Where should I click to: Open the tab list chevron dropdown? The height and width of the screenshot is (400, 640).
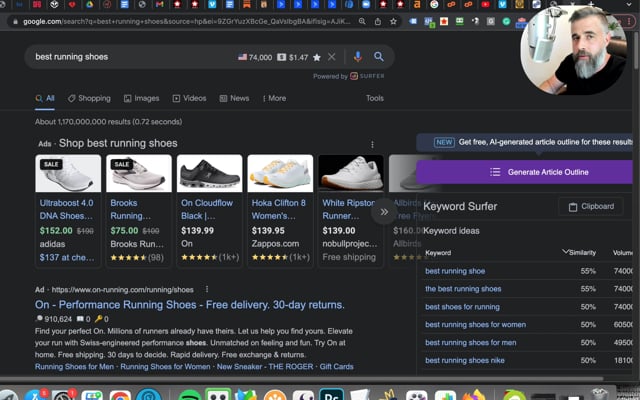tap(629, 4)
